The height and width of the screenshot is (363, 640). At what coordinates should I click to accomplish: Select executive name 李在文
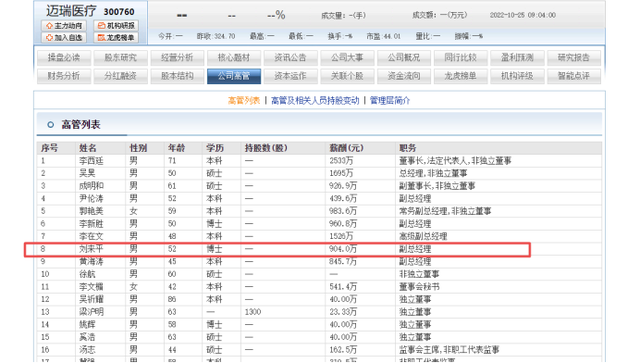click(x=91, y=236)
